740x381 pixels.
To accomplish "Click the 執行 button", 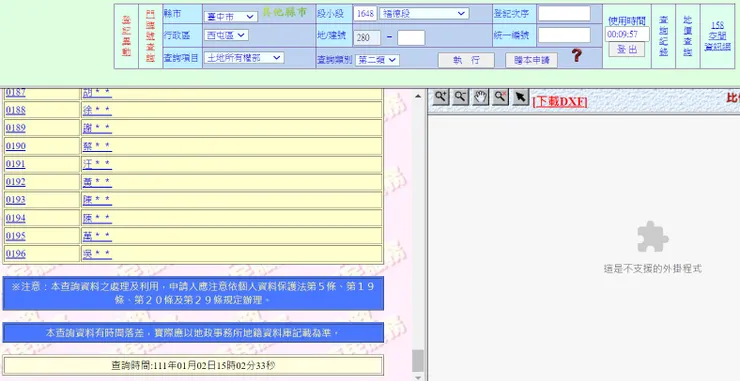I will tap(466, 60).
